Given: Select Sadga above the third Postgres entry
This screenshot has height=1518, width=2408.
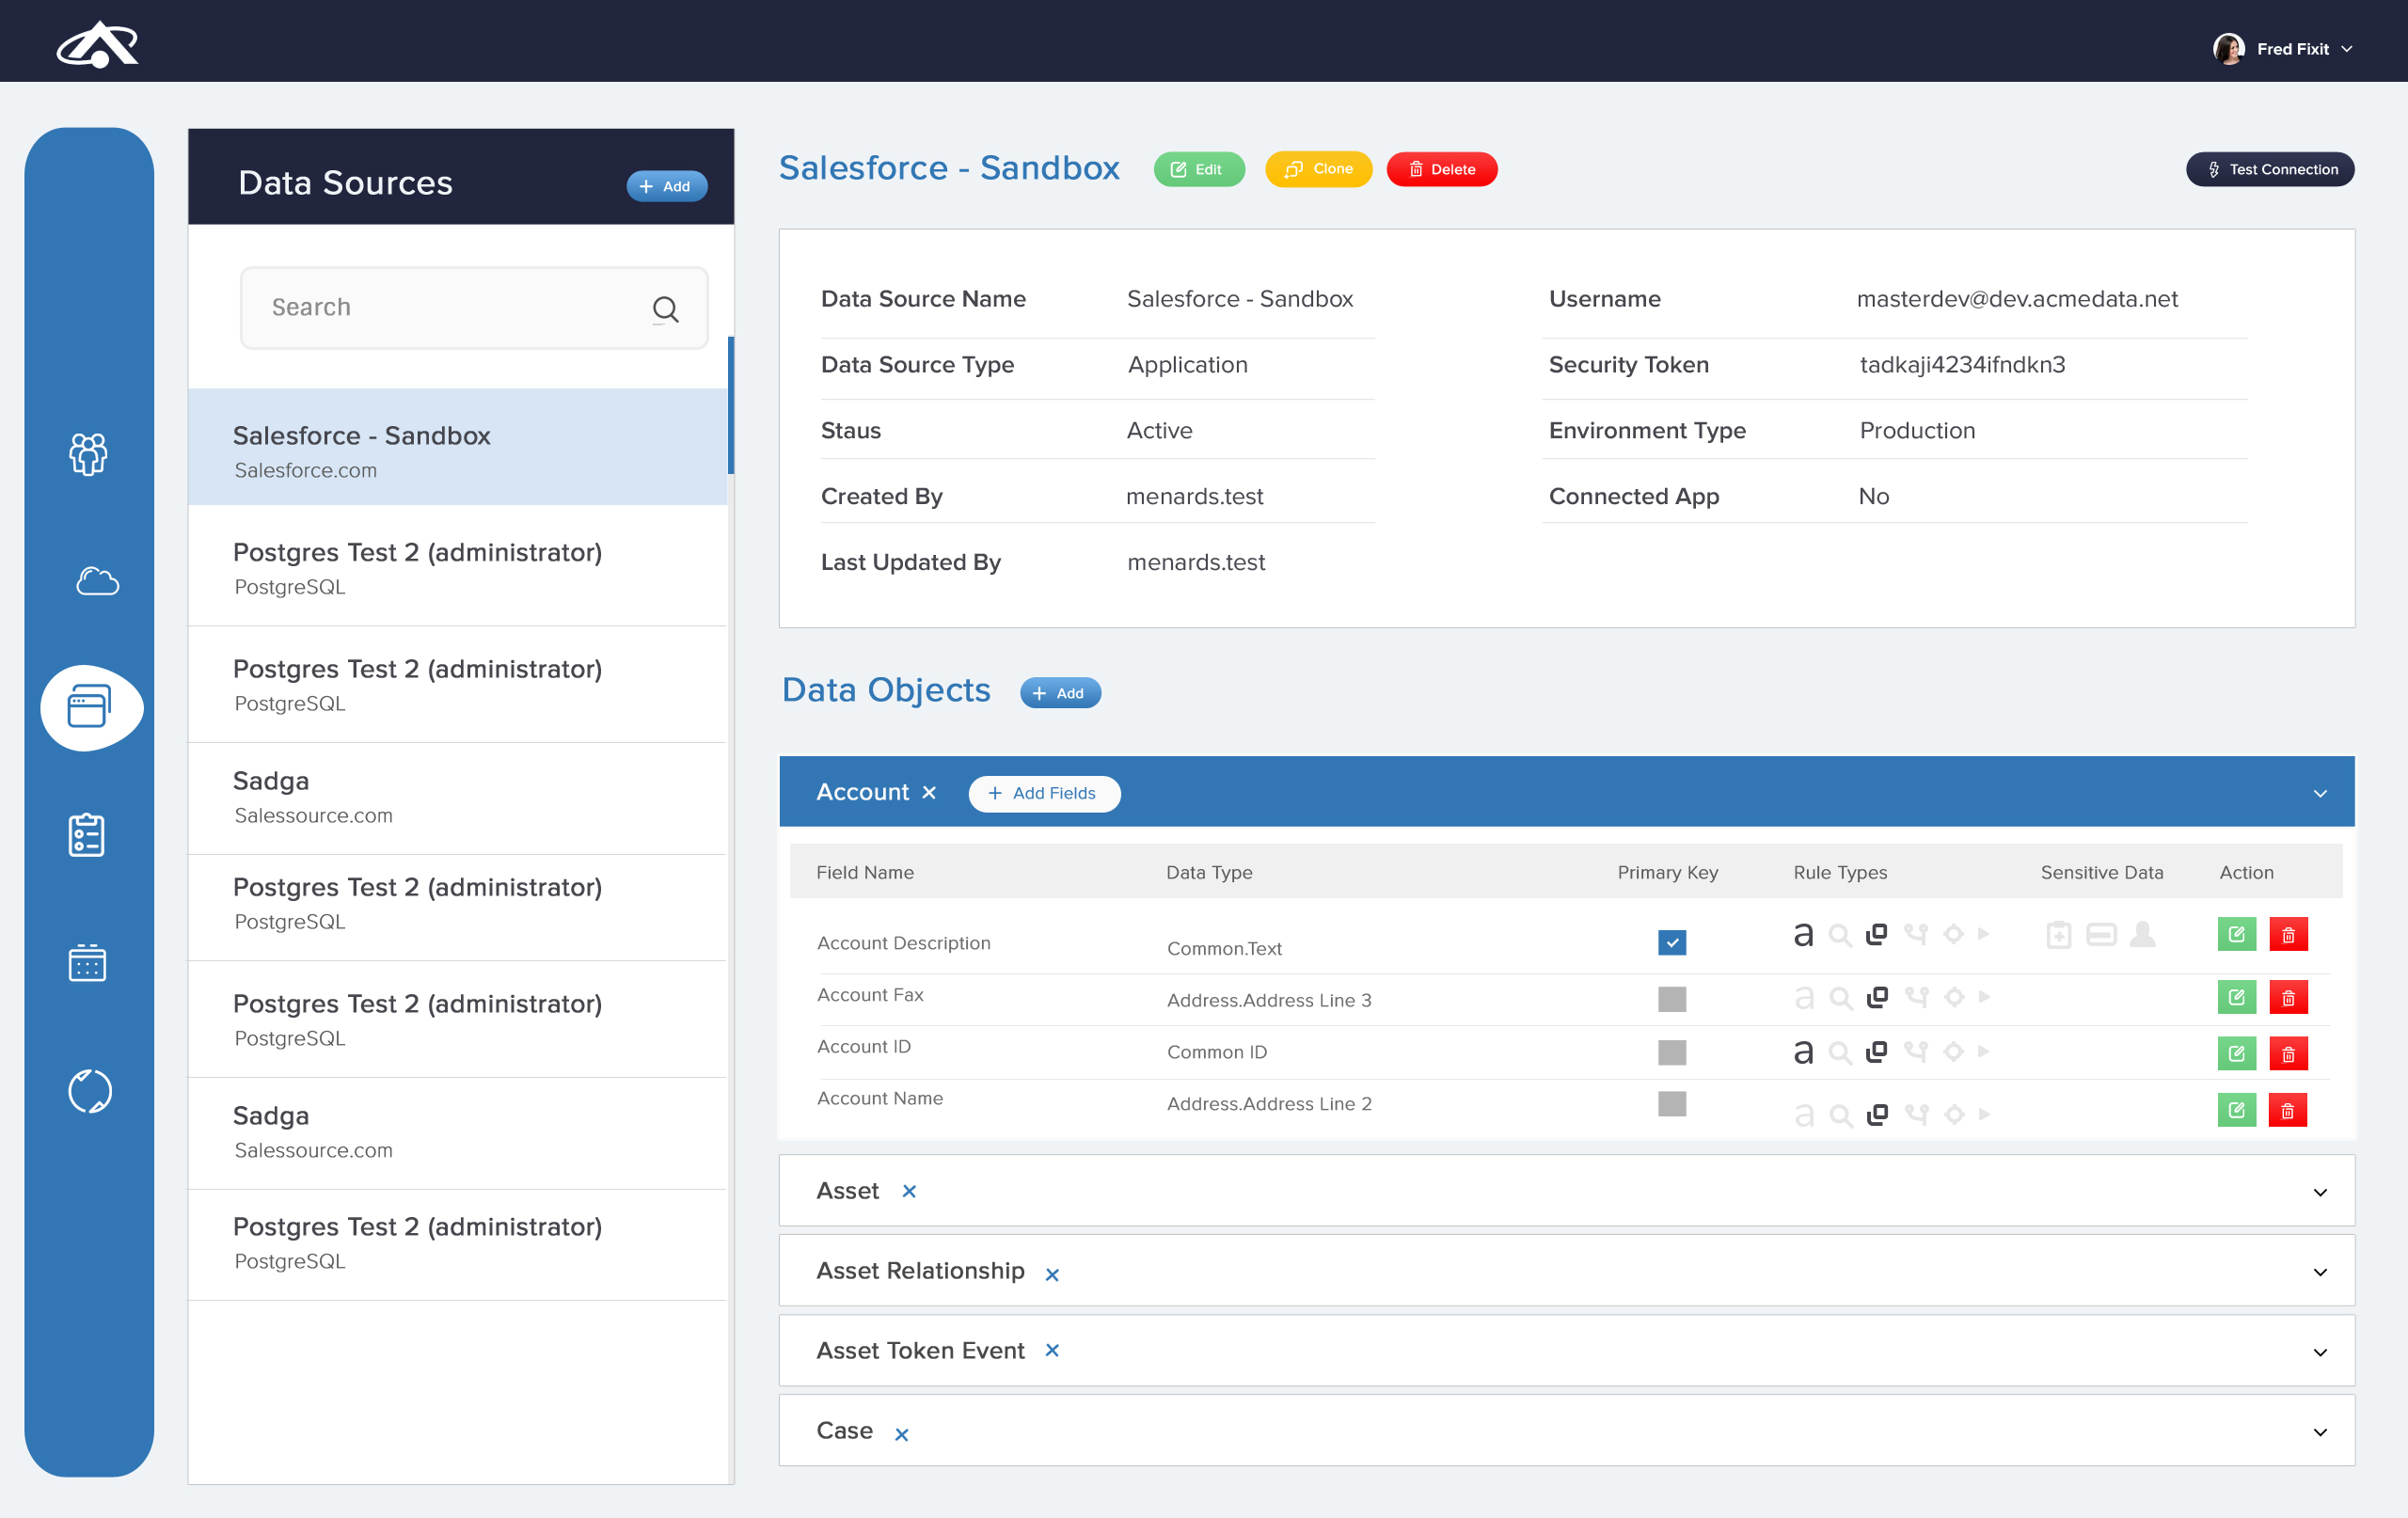Looking at the screenshot, I should click(x=457, y=798).
